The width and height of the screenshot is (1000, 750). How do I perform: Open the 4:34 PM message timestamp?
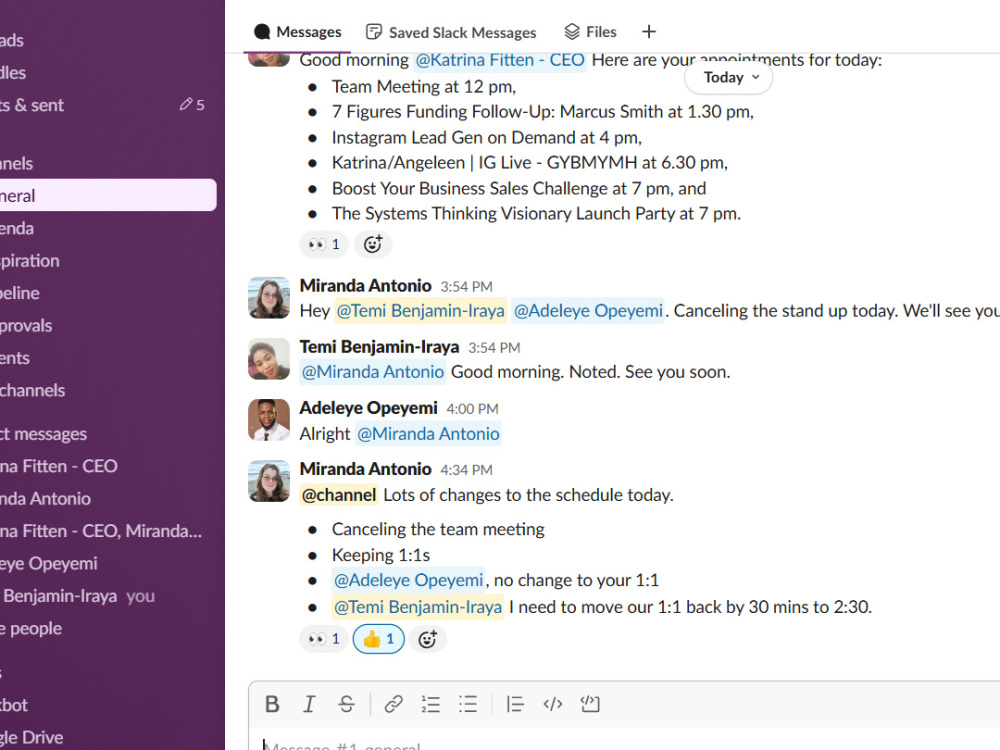tap(466, 470)
